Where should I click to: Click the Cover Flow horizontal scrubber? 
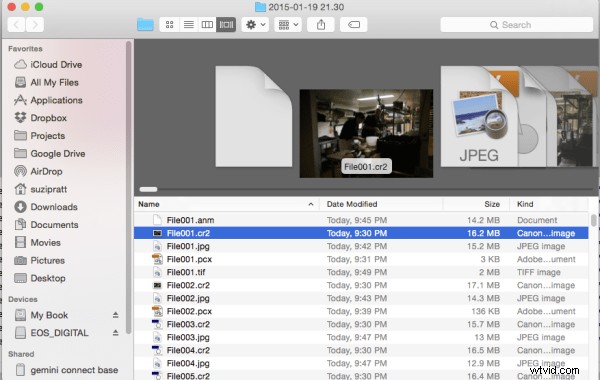click(148, 189)
